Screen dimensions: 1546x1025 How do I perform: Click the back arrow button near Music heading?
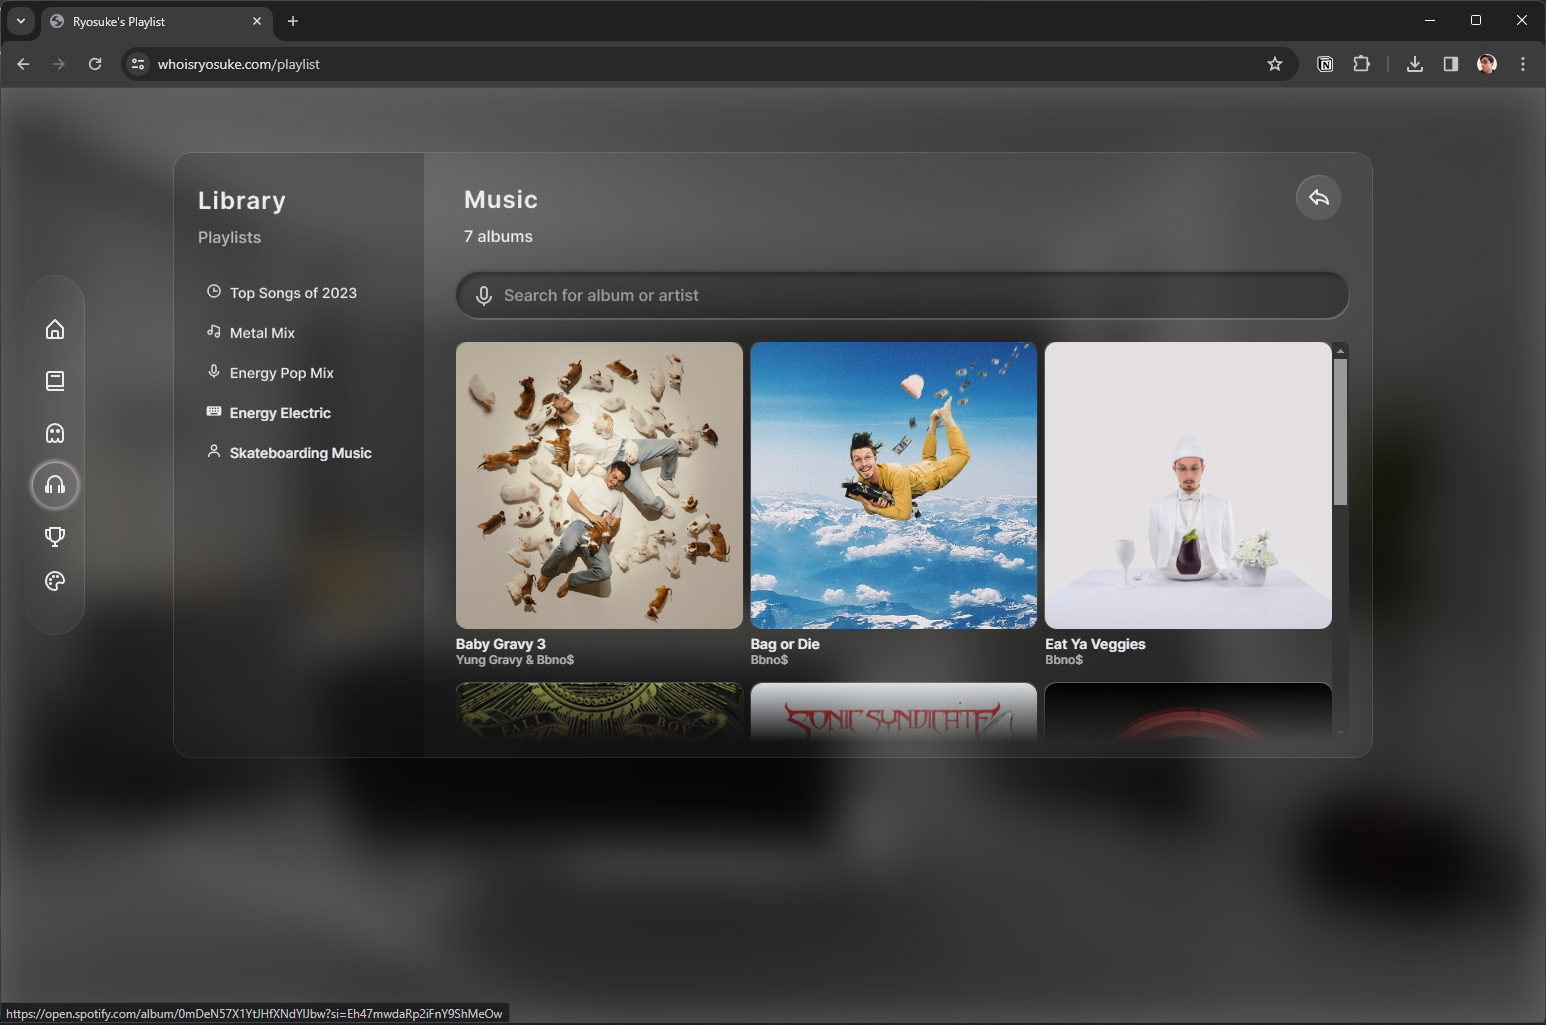1318,197
